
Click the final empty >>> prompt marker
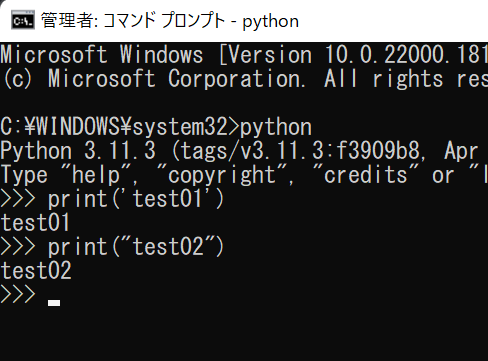(x=18, y=295)
